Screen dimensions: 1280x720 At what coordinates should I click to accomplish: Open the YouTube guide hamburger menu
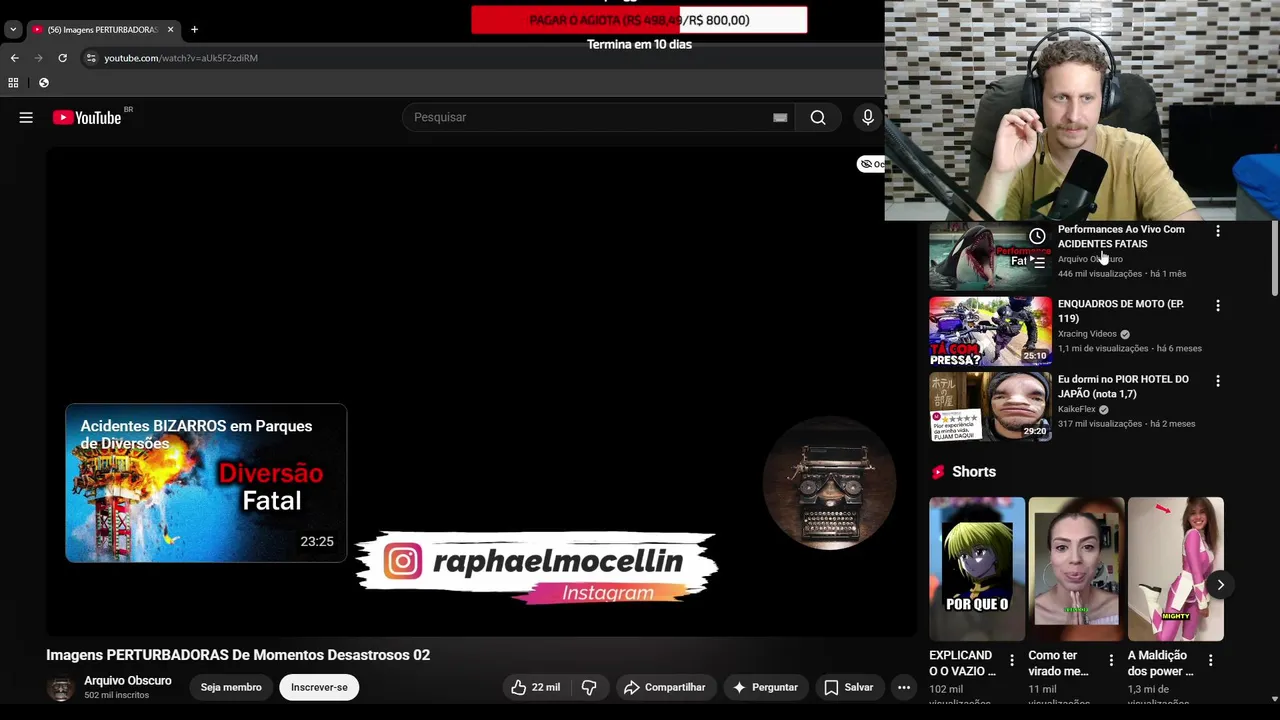pyautogui.click(x=26, y=118)
